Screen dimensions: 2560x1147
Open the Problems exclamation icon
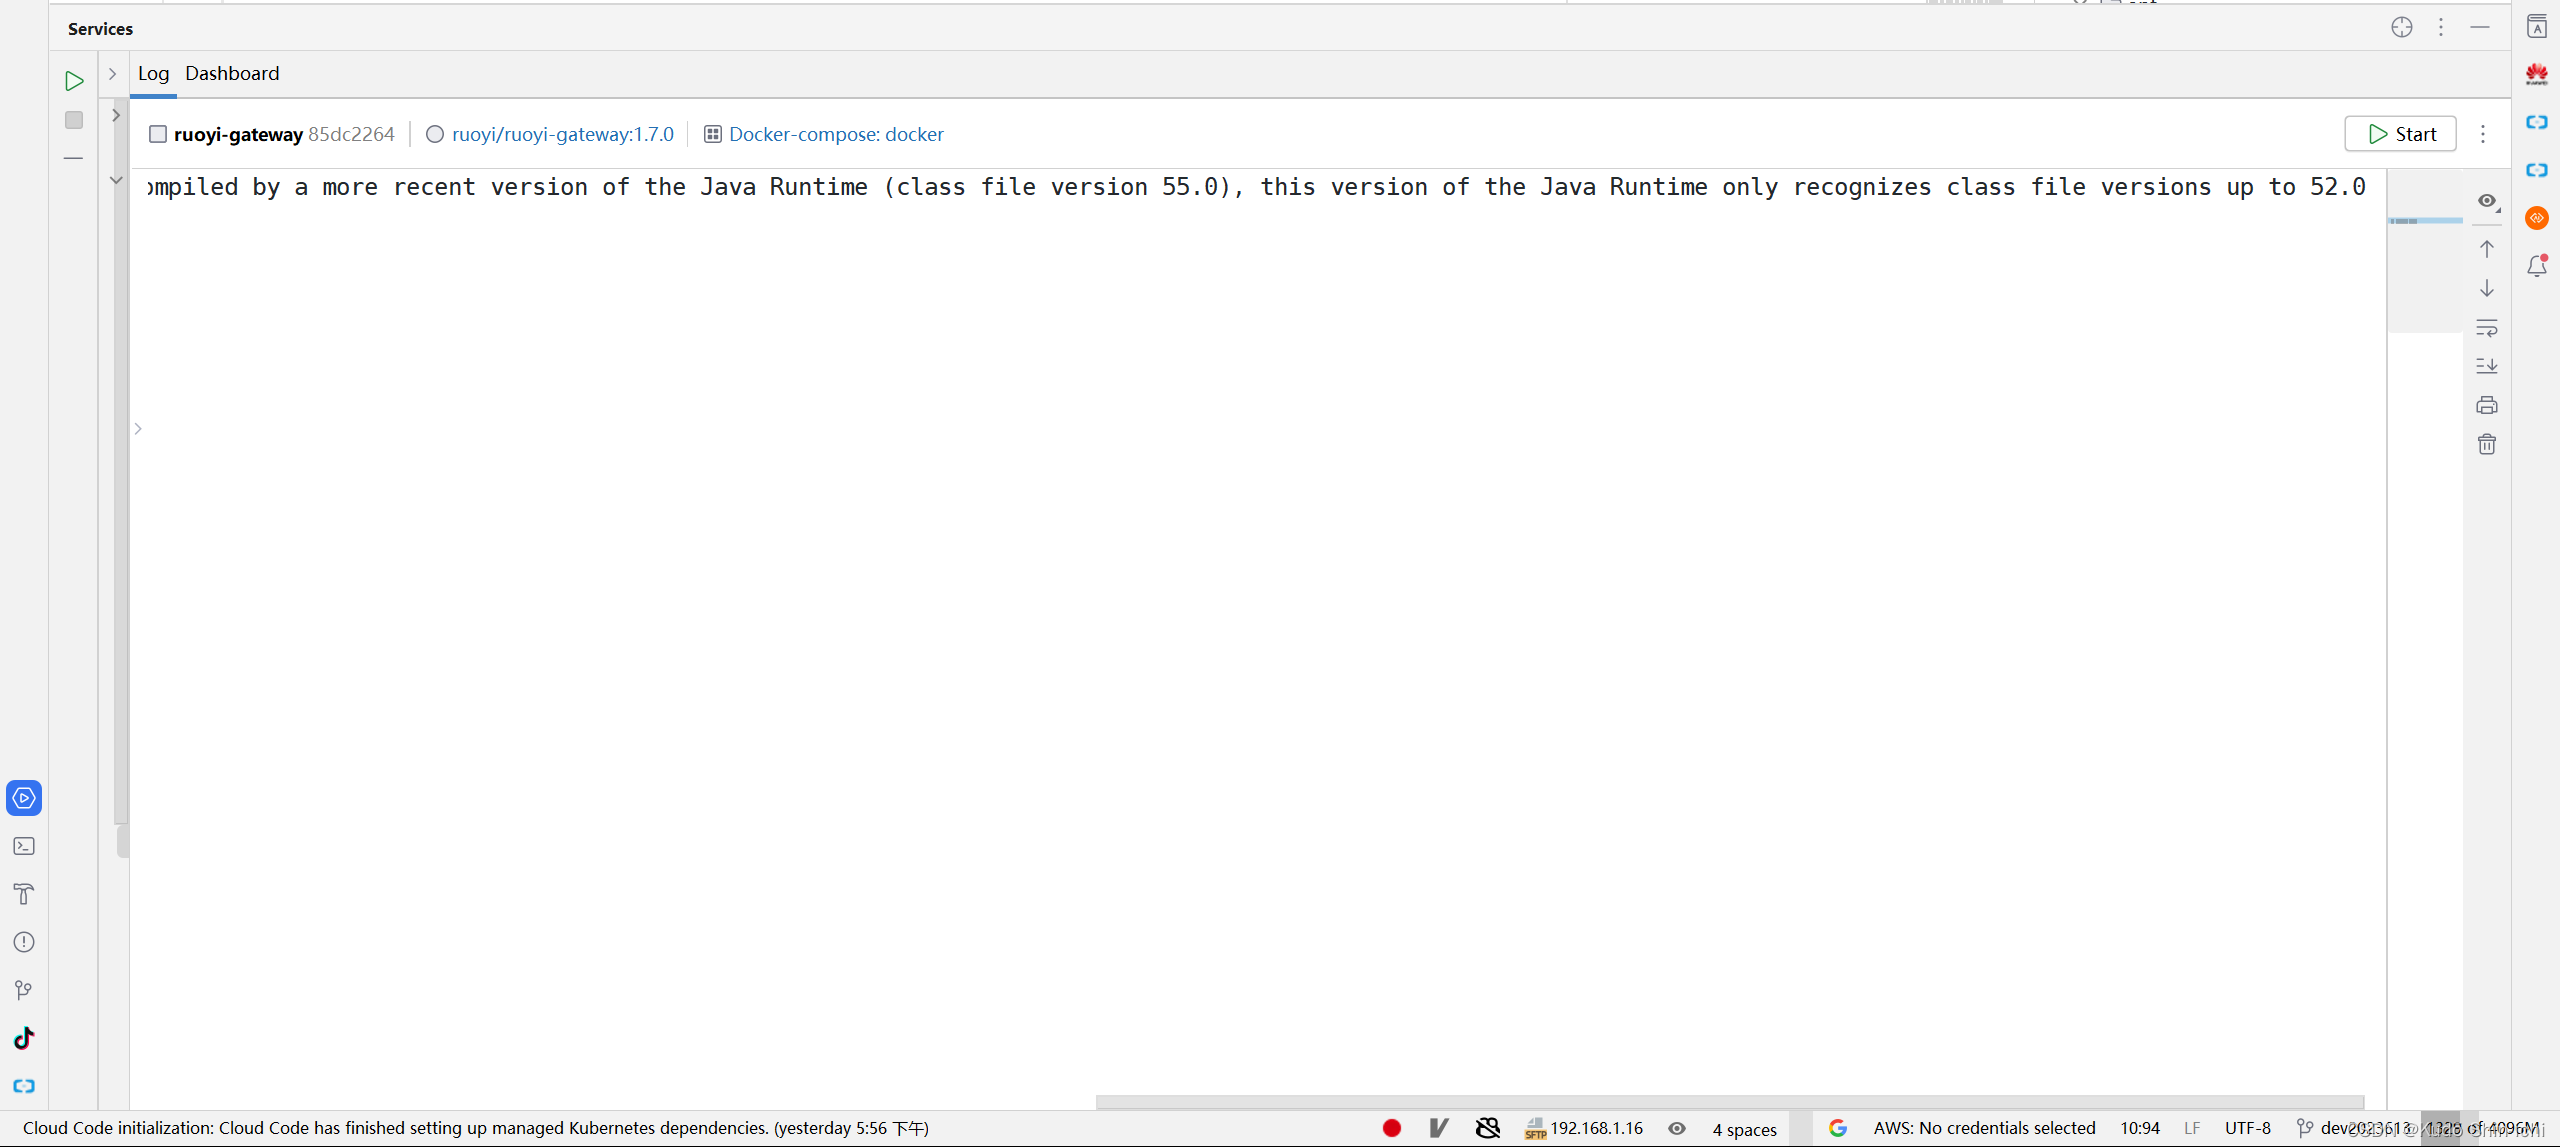(24, 942)
